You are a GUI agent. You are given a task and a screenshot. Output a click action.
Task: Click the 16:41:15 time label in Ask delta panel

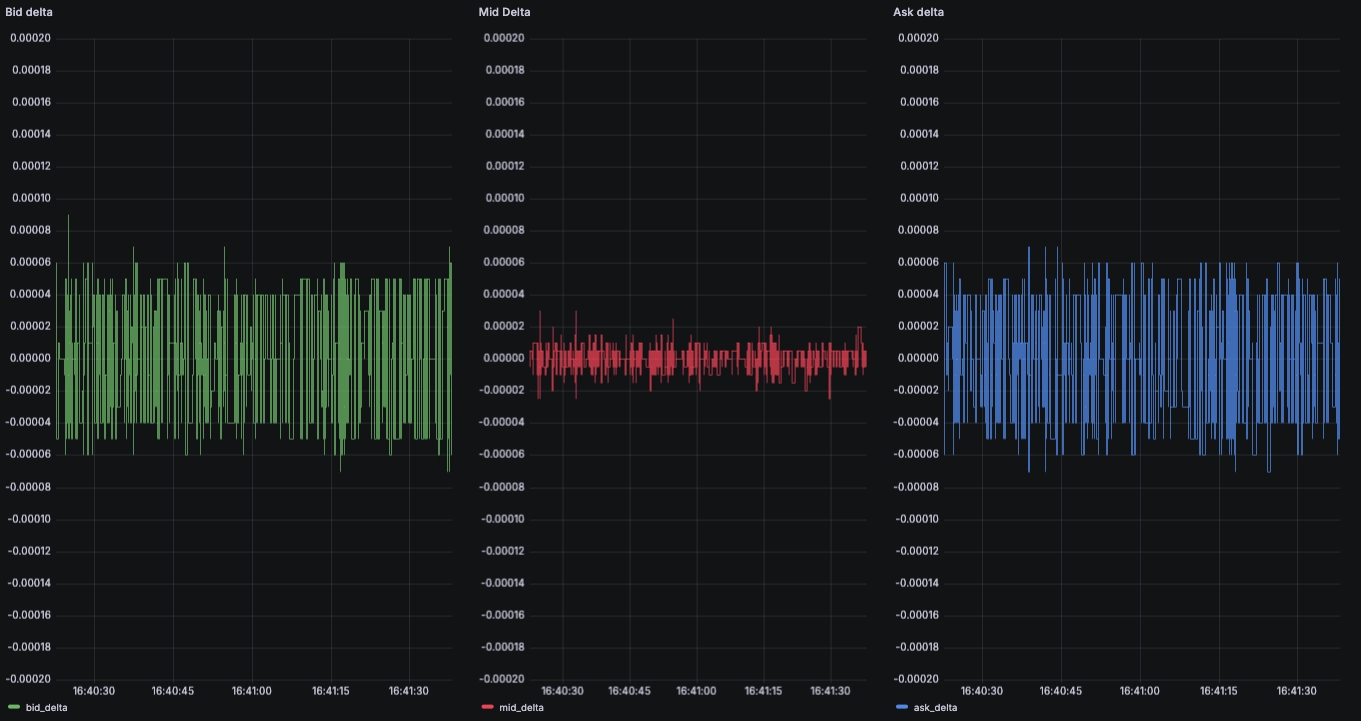1218,691
